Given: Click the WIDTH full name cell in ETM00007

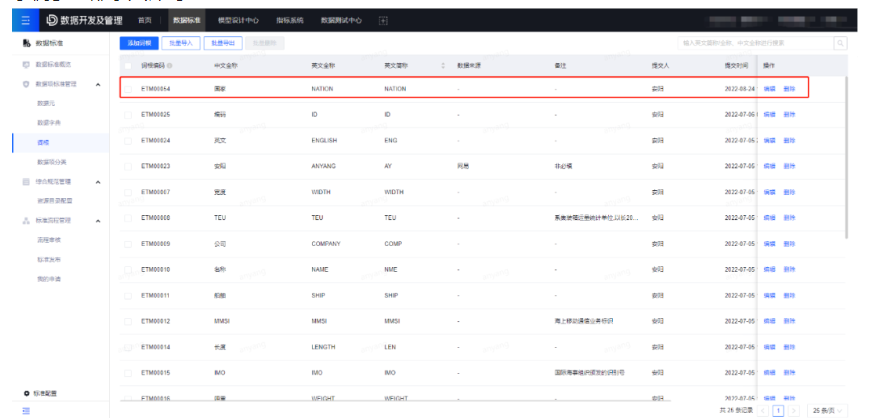Looking at the screenshot, I should (321, 192).
